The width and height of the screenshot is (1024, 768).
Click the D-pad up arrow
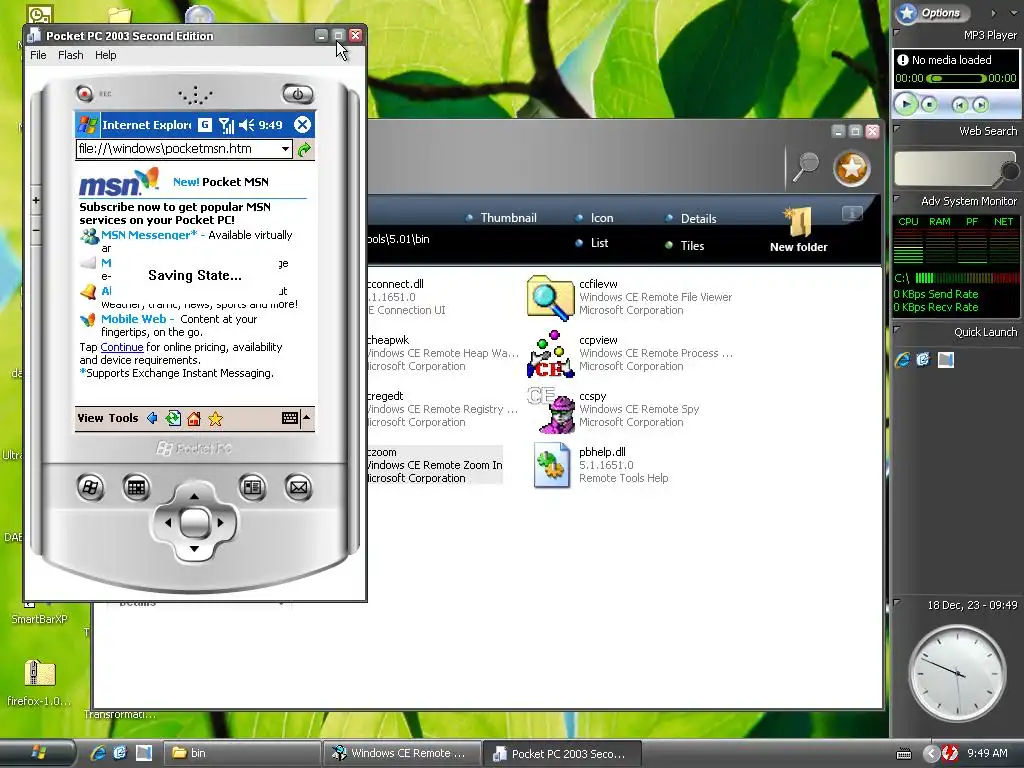(194, 496)
